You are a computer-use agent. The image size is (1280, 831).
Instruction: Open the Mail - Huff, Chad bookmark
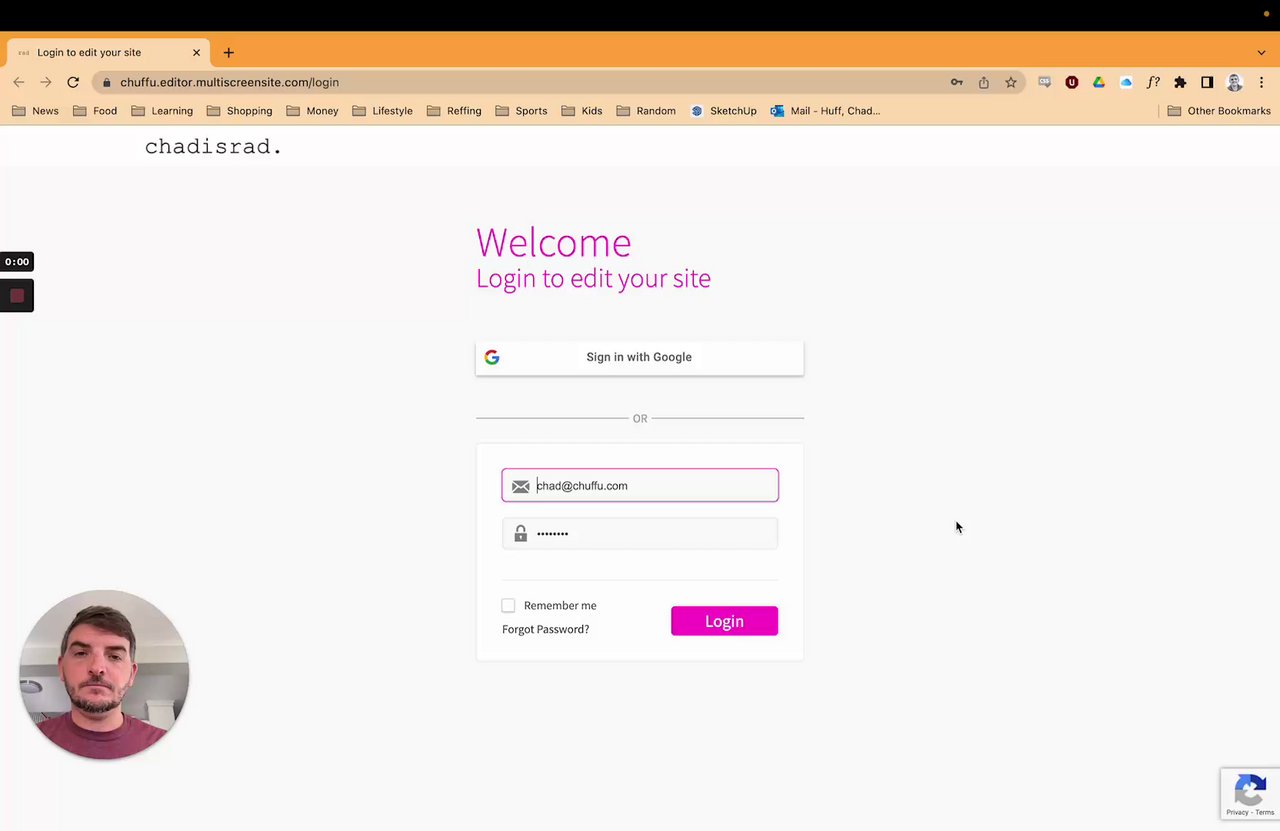pyautogui.click(x=825, y=111)
